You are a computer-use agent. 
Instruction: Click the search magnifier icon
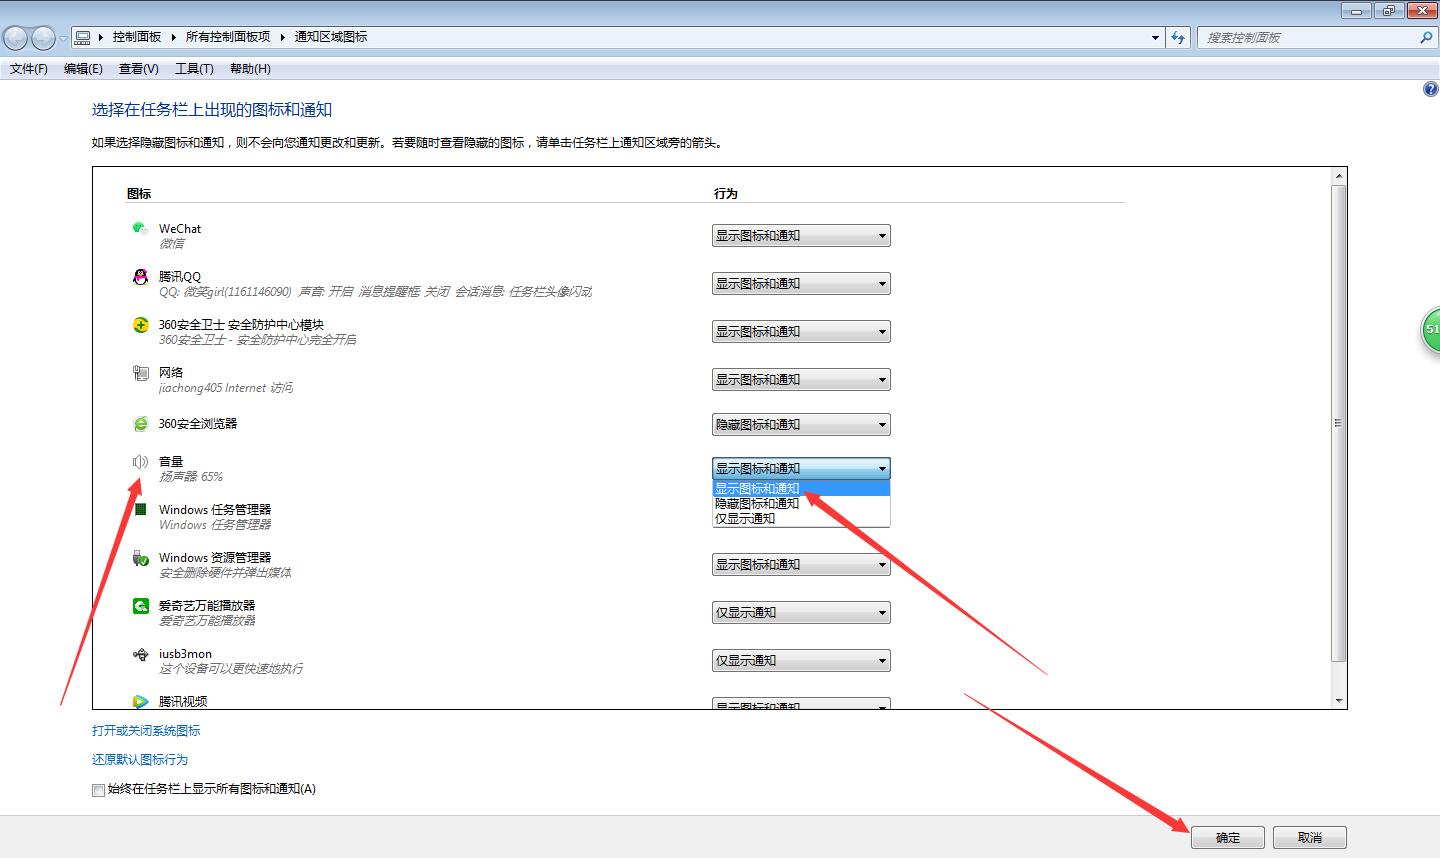pyautogui.click(x=1426, y=37)
